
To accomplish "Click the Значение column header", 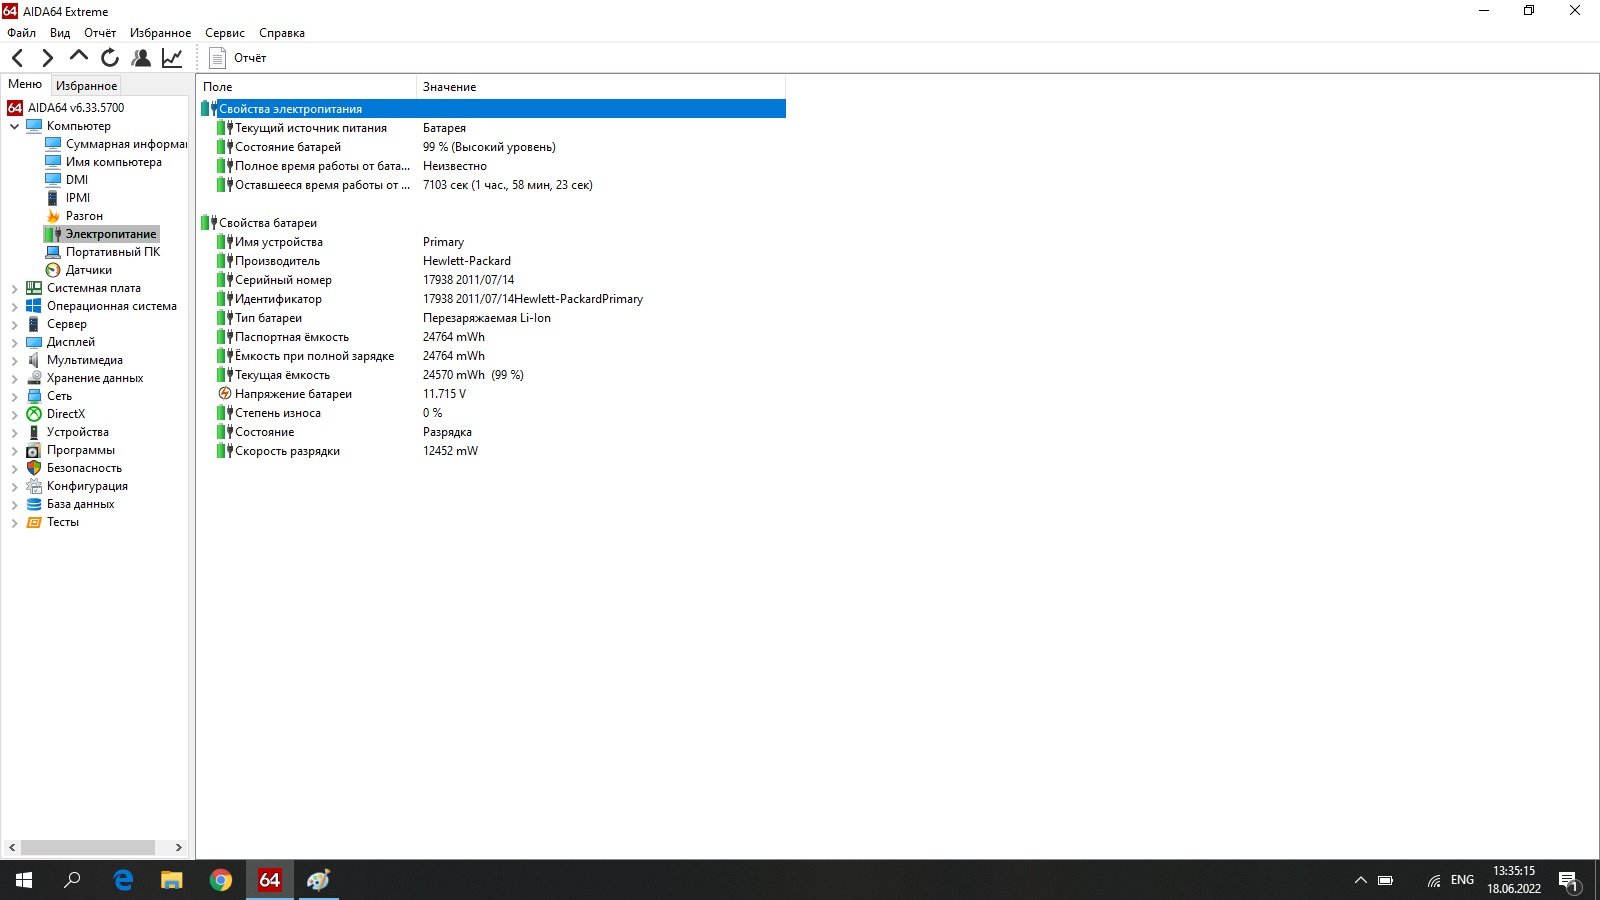I will click(449, 87).
